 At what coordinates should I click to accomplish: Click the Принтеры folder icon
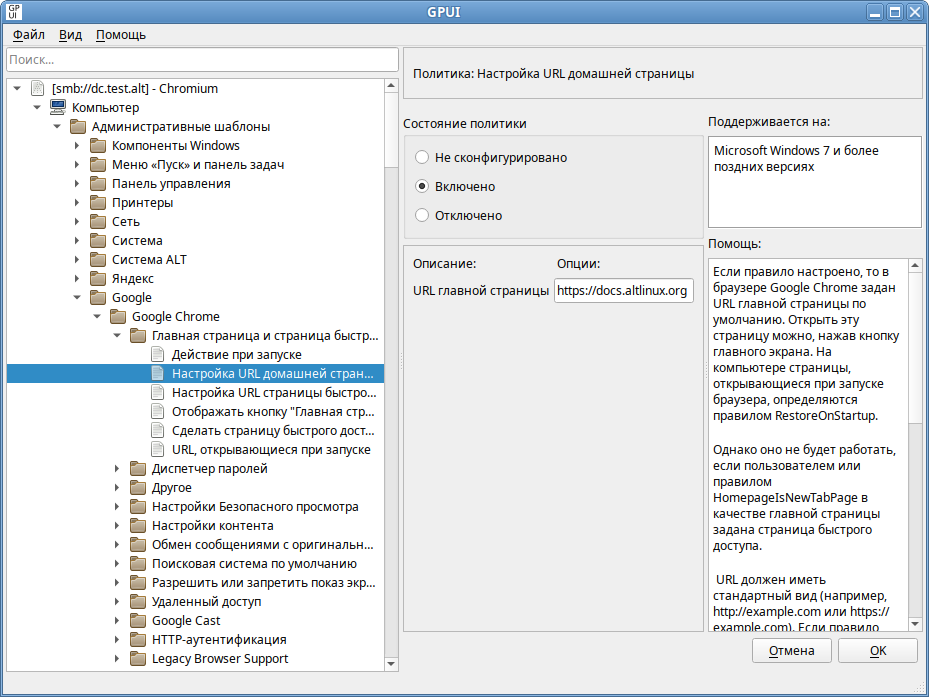98,202
